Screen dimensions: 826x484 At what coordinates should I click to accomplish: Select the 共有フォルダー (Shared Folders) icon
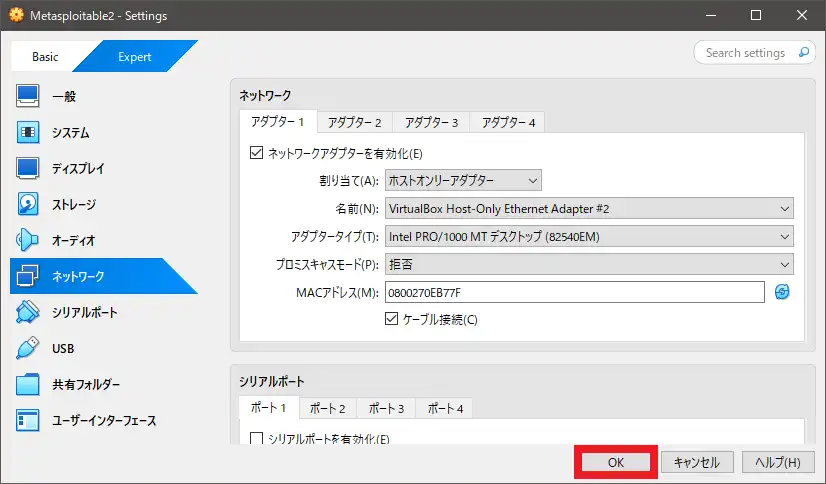(x=28, y=385)
